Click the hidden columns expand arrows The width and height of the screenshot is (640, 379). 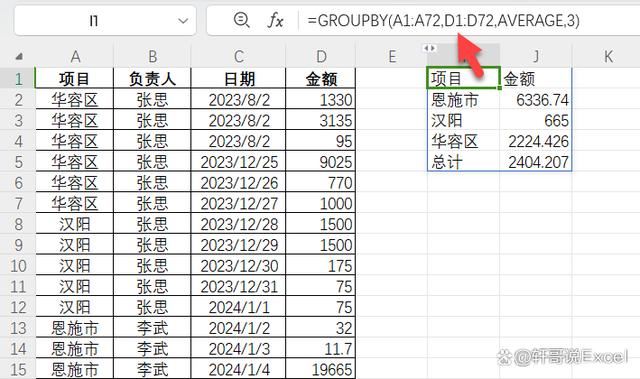coord(429,48)
